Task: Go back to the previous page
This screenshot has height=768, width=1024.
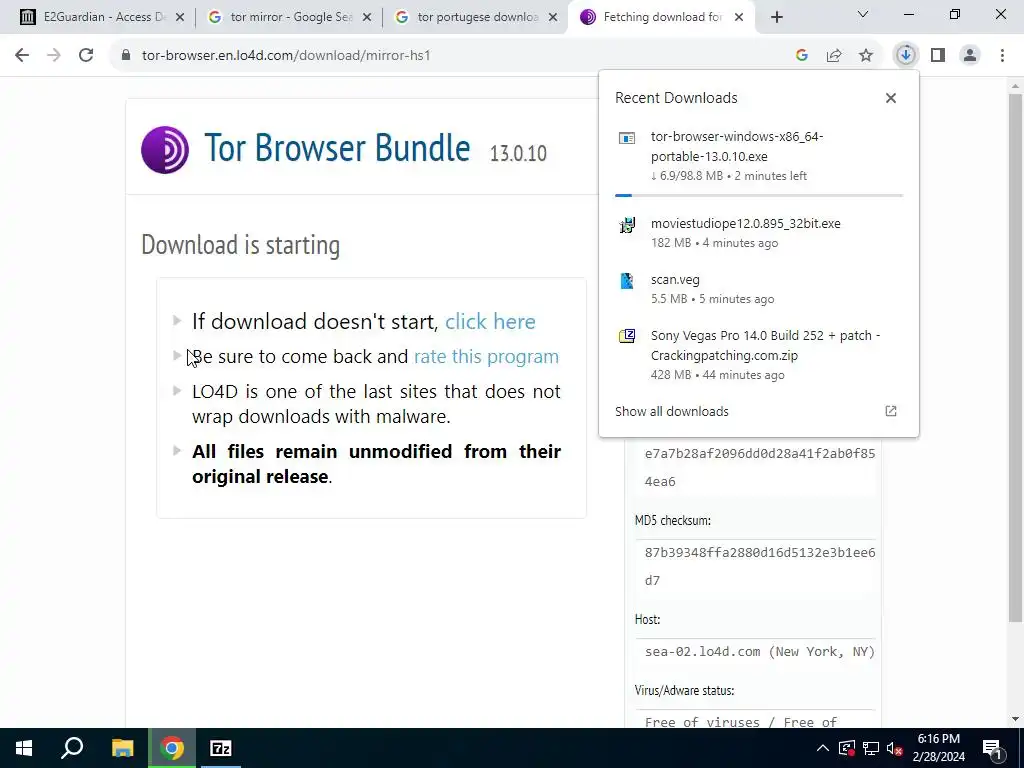Action: pyautogui.click(x=22, y=56)
